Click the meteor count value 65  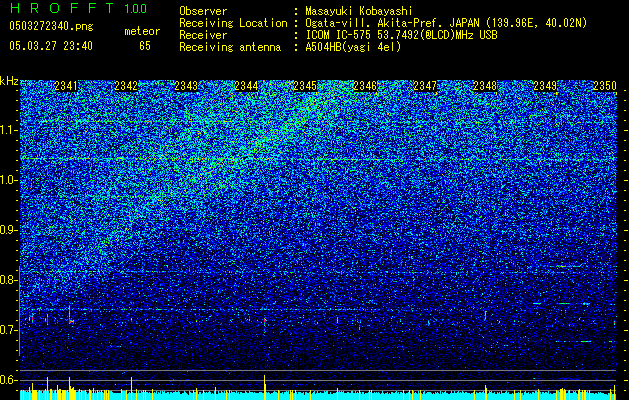pyautogui.click(x=145, y=46)
